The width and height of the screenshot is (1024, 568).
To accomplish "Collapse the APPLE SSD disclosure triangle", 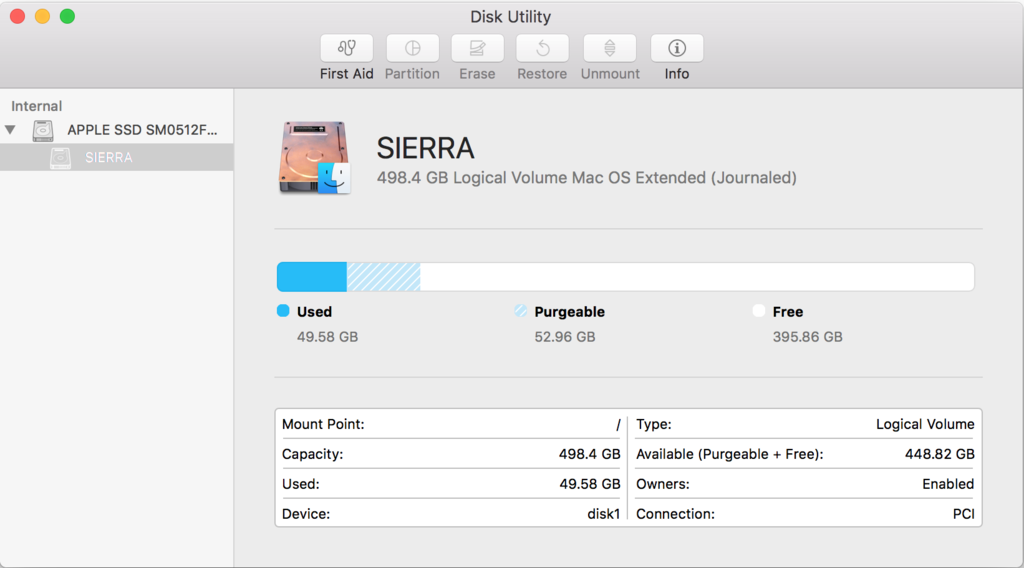I will (10, 129).
